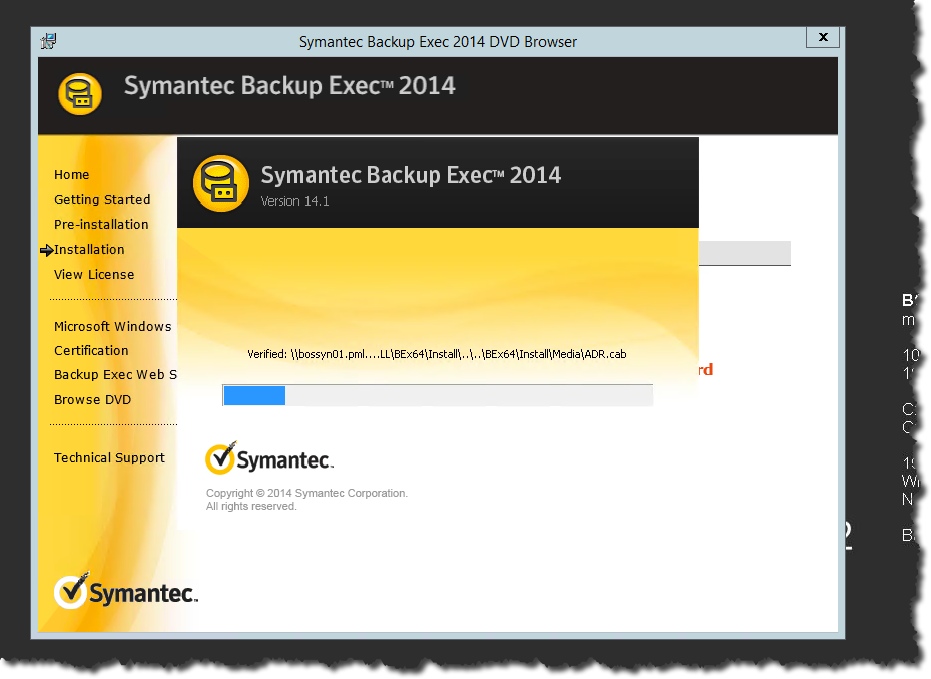
Task: Click the Version 14.1 text
Action: click(294, 201)
